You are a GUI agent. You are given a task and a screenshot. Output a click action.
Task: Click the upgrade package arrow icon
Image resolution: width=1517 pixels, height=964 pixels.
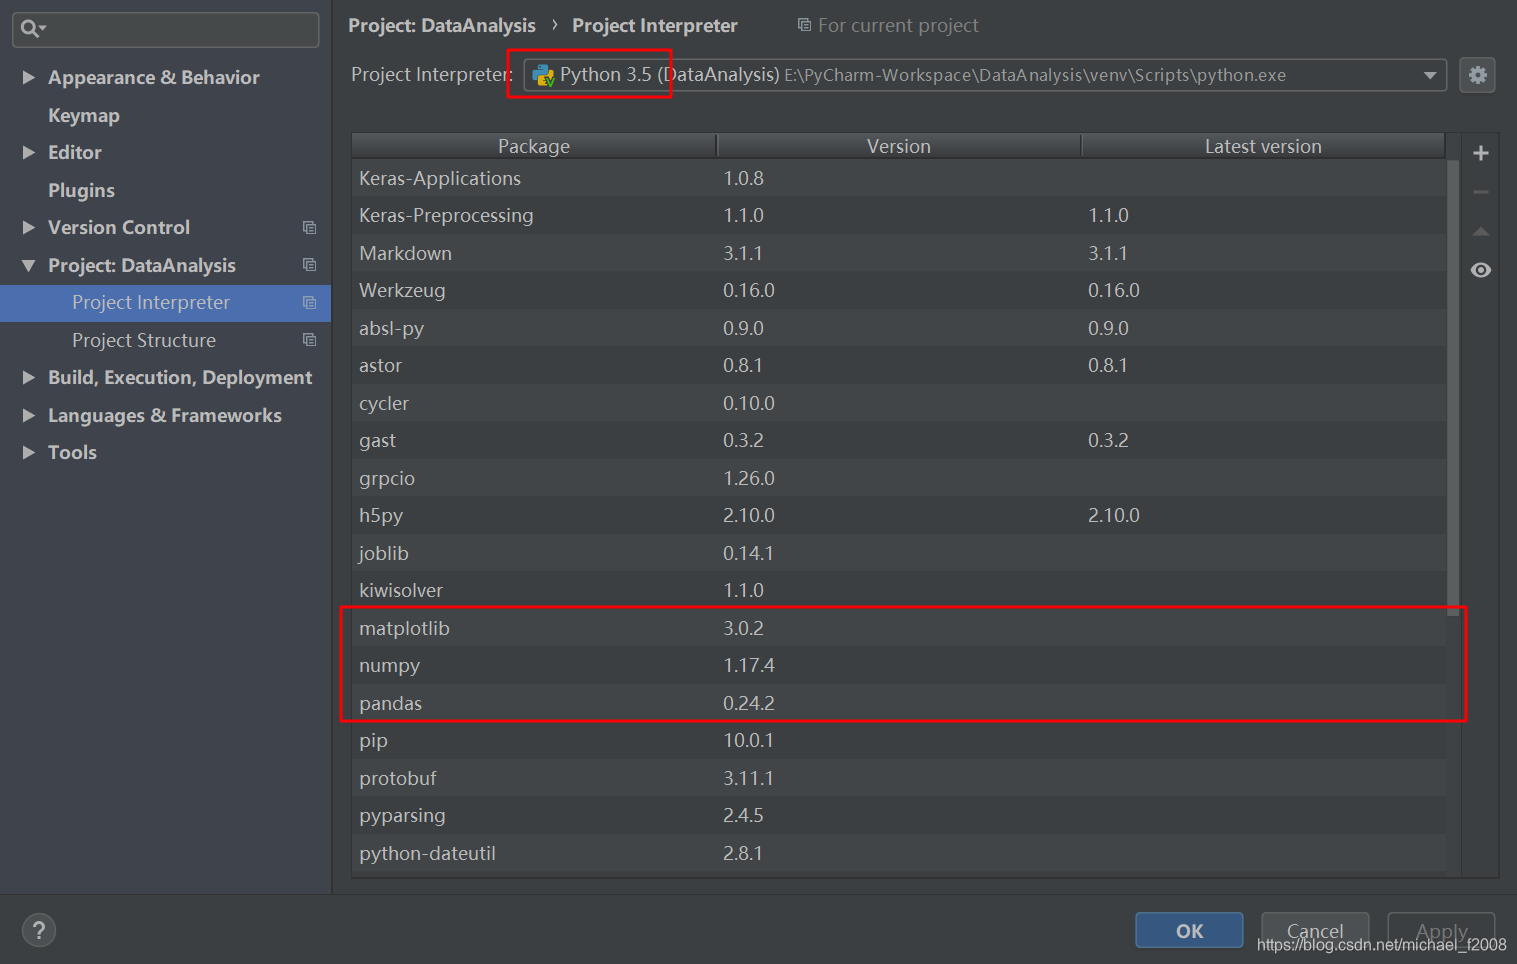point(1481,232)
